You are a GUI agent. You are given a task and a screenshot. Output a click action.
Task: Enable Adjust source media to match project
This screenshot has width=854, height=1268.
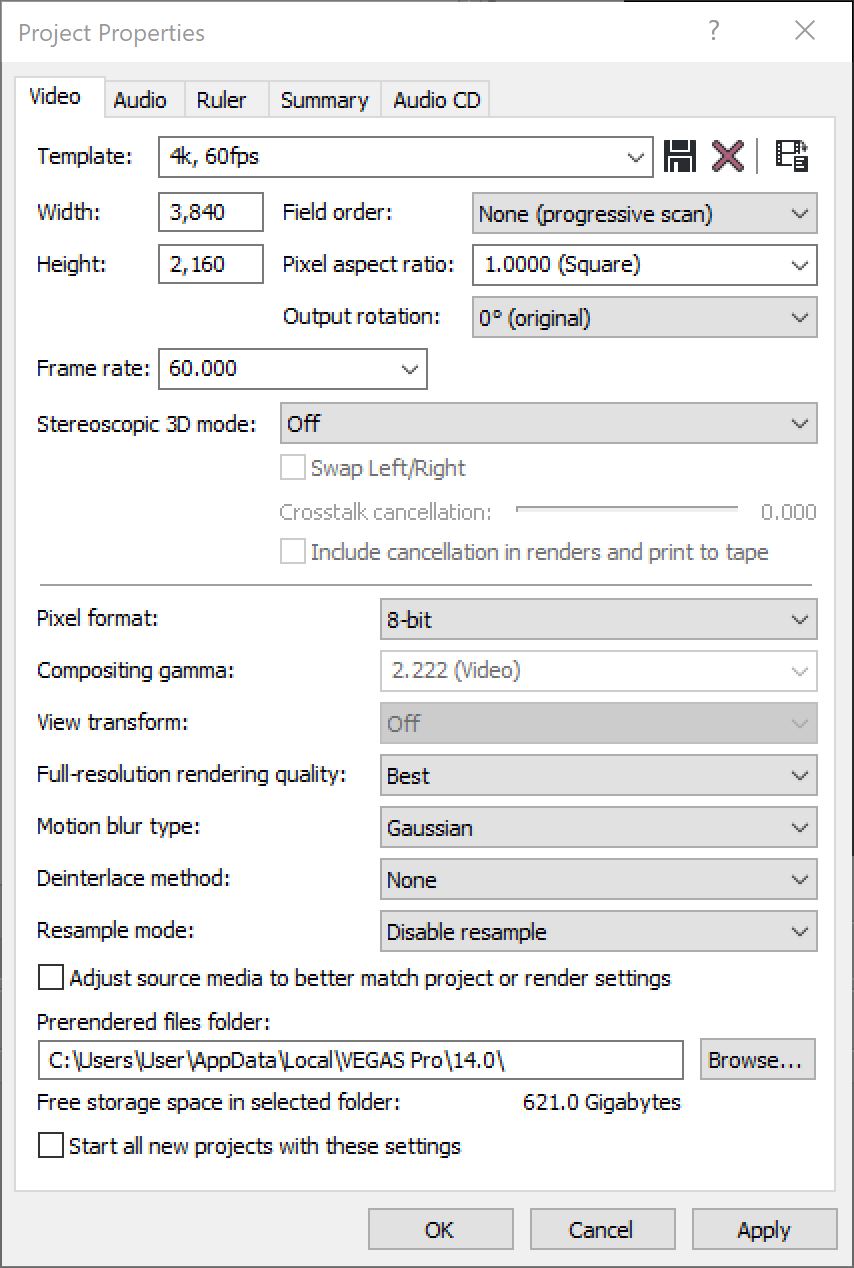click(50, 977)
